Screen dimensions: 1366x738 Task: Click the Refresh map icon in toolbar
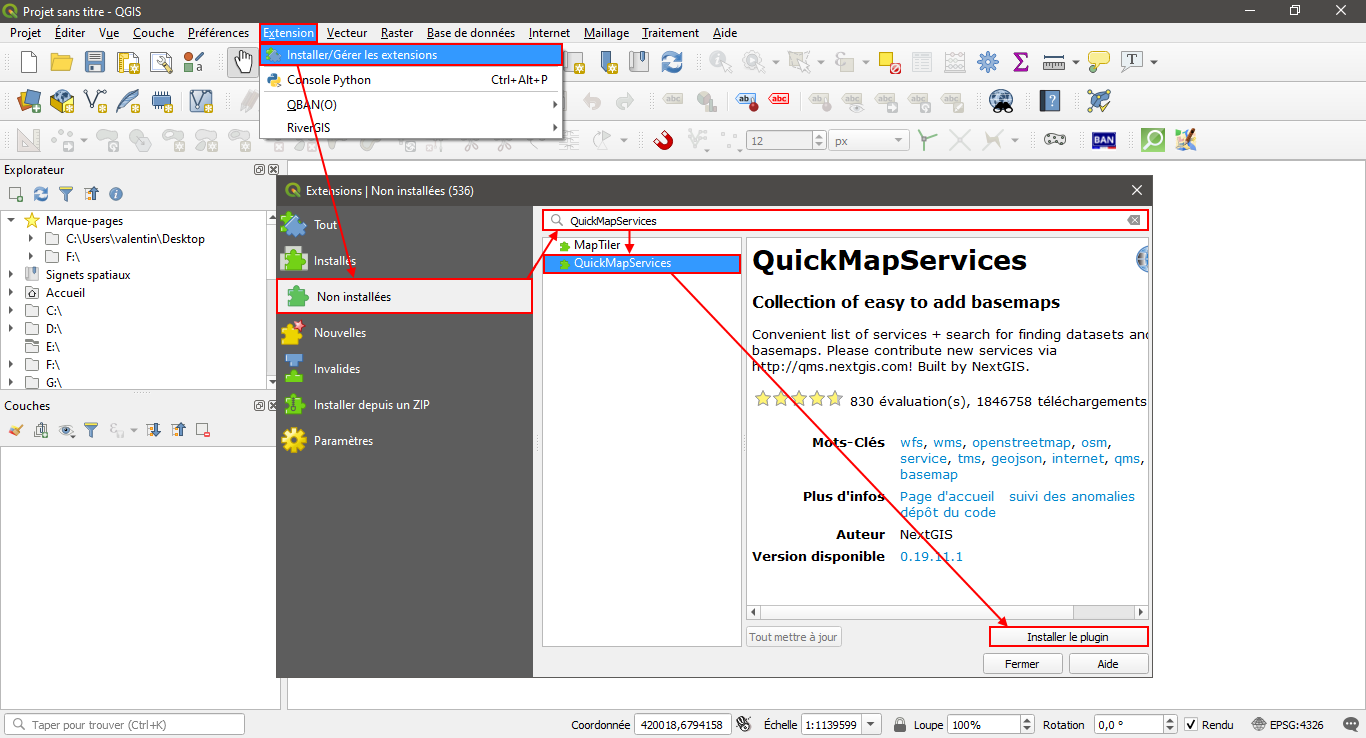click(672, 62)
